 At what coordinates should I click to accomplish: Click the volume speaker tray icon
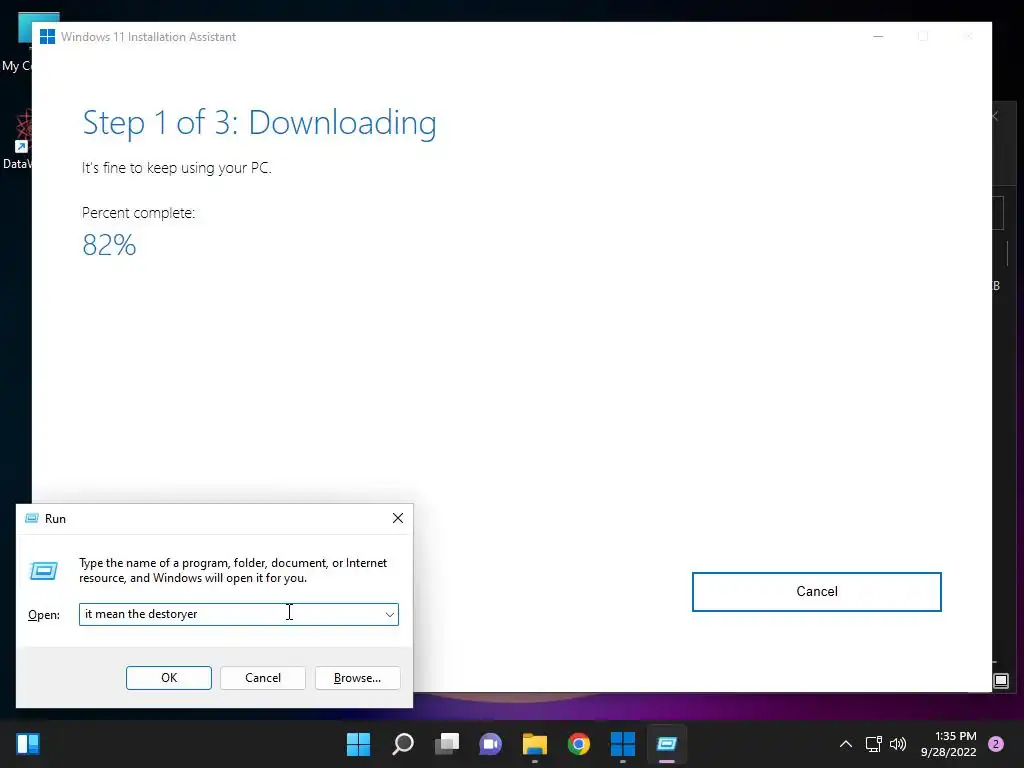pos(898,744)
